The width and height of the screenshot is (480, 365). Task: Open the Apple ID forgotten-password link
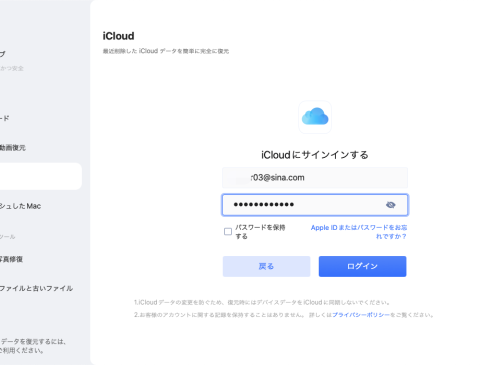click(x=359, y=232)
